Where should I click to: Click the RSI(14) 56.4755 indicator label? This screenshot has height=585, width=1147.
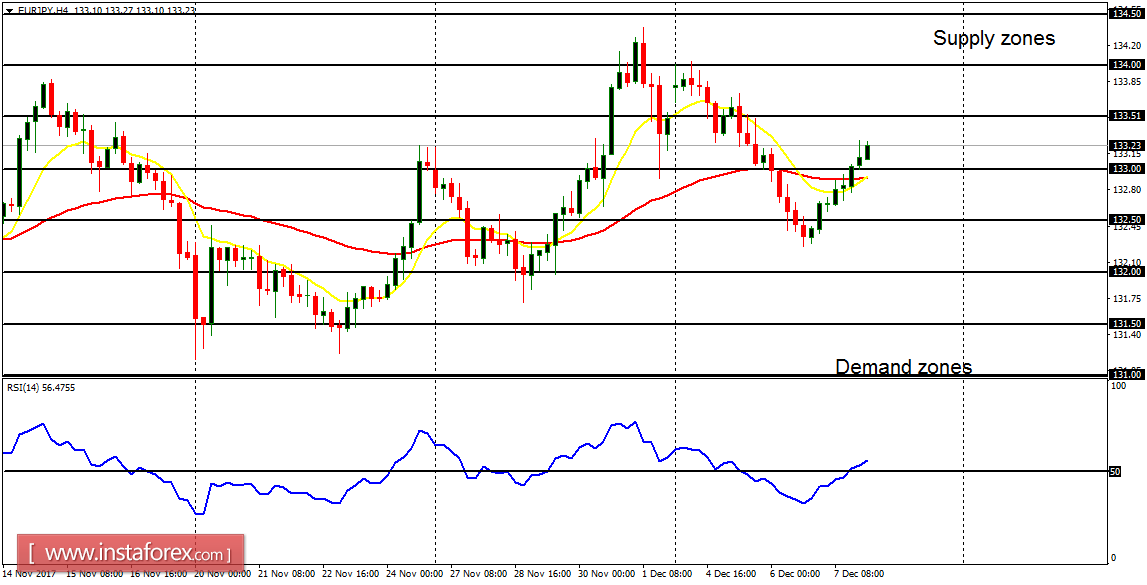click(41, 388)
